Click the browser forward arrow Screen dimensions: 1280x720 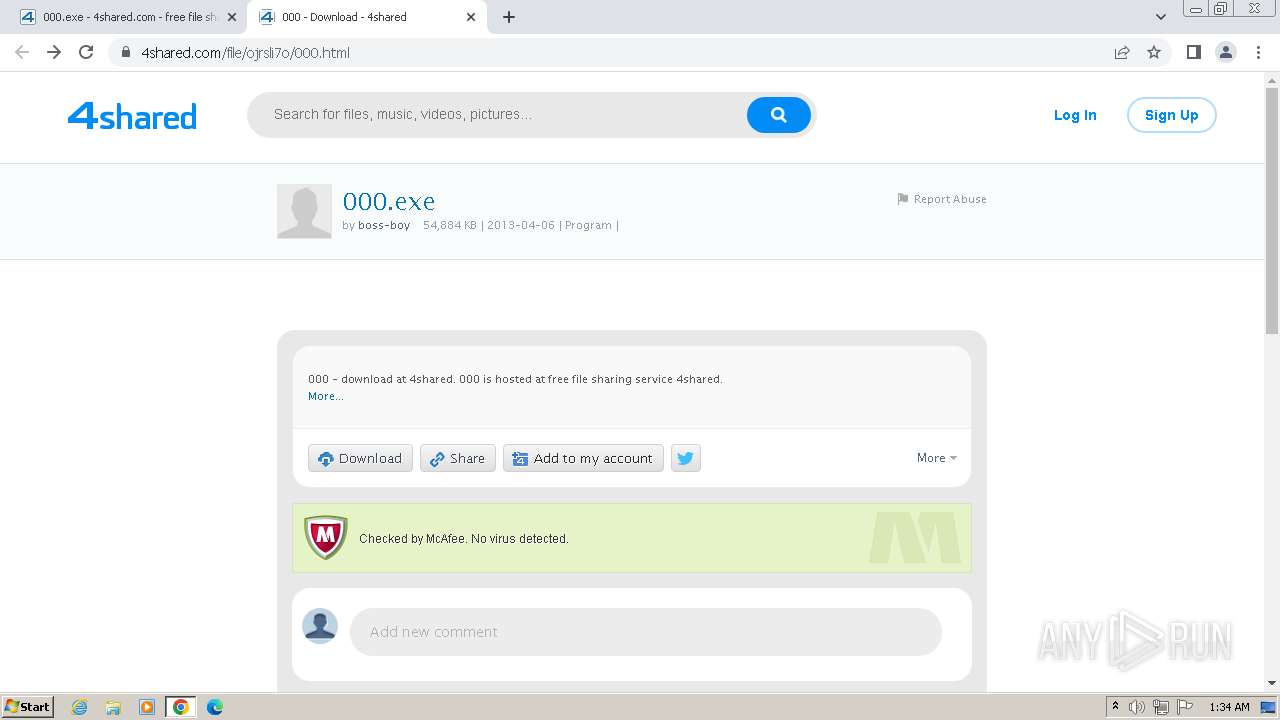pyautogui.click(x=54, y=52)
